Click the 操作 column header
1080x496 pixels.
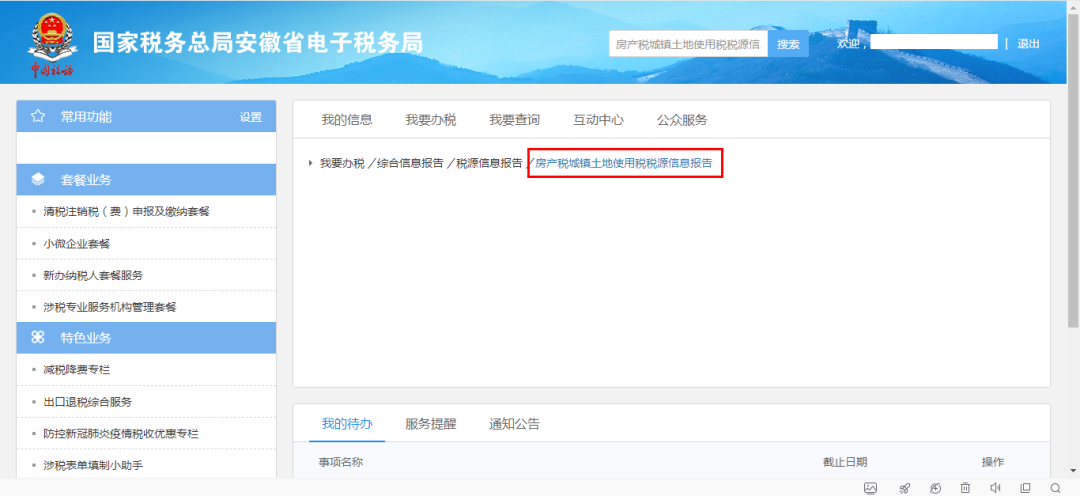993,462
